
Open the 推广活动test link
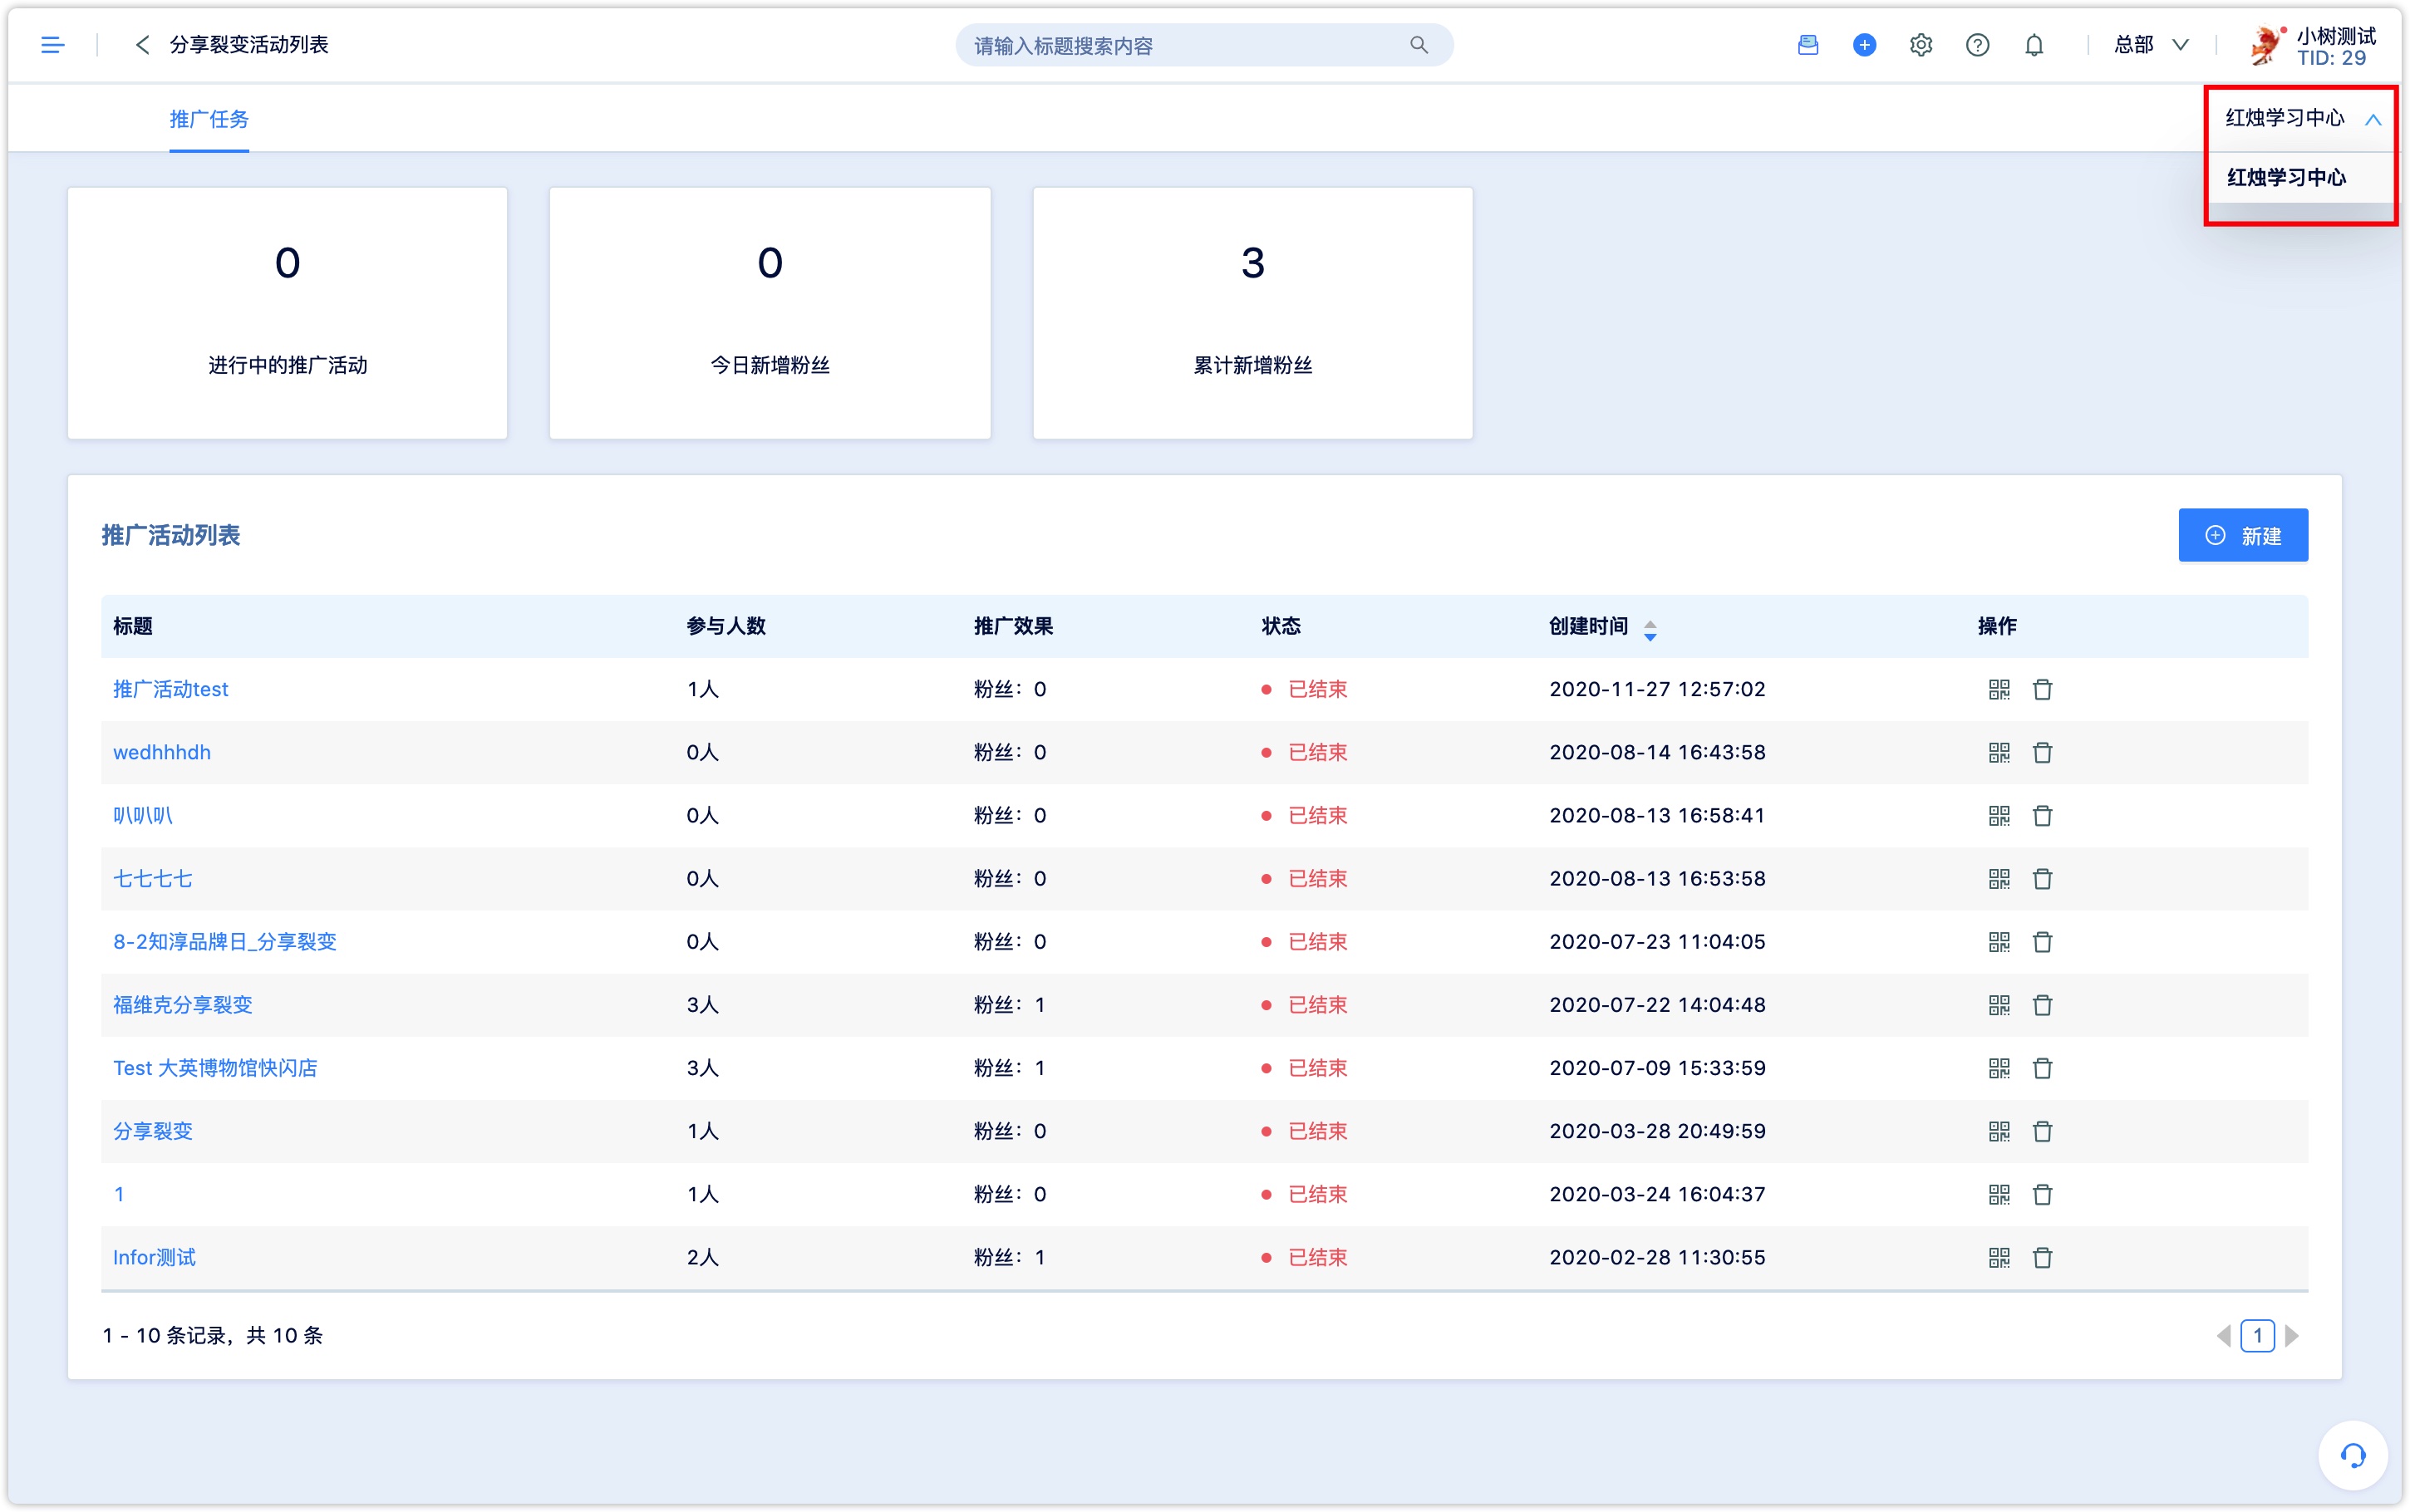(170, 689)
